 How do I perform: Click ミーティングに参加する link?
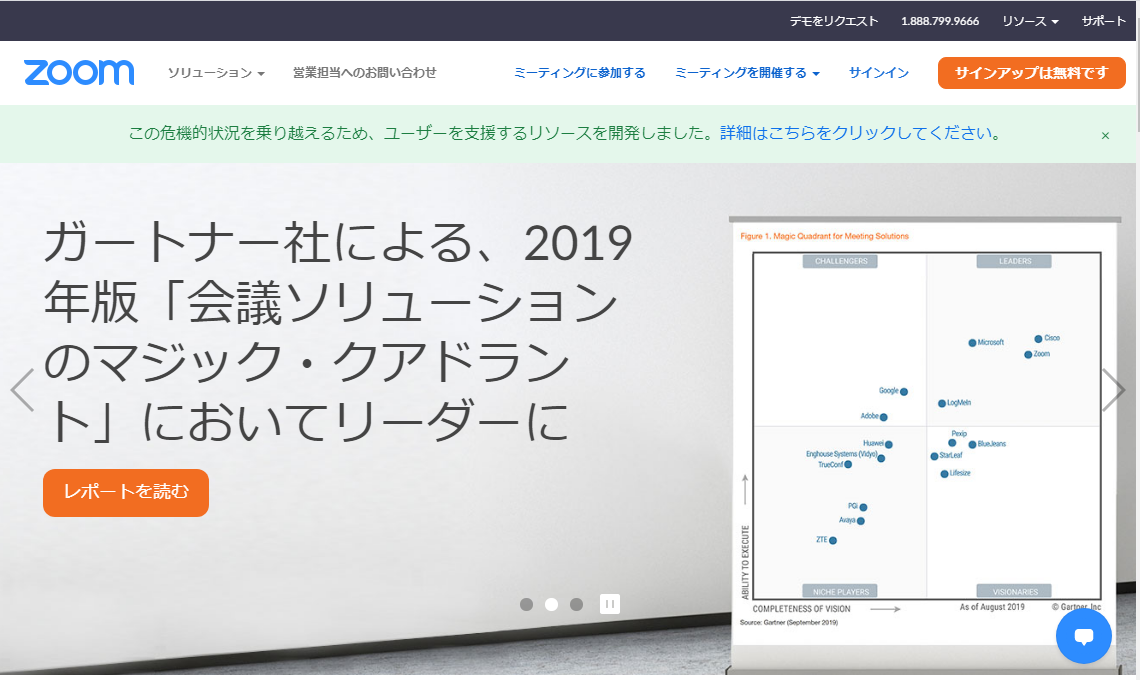(x=579, y=73)
